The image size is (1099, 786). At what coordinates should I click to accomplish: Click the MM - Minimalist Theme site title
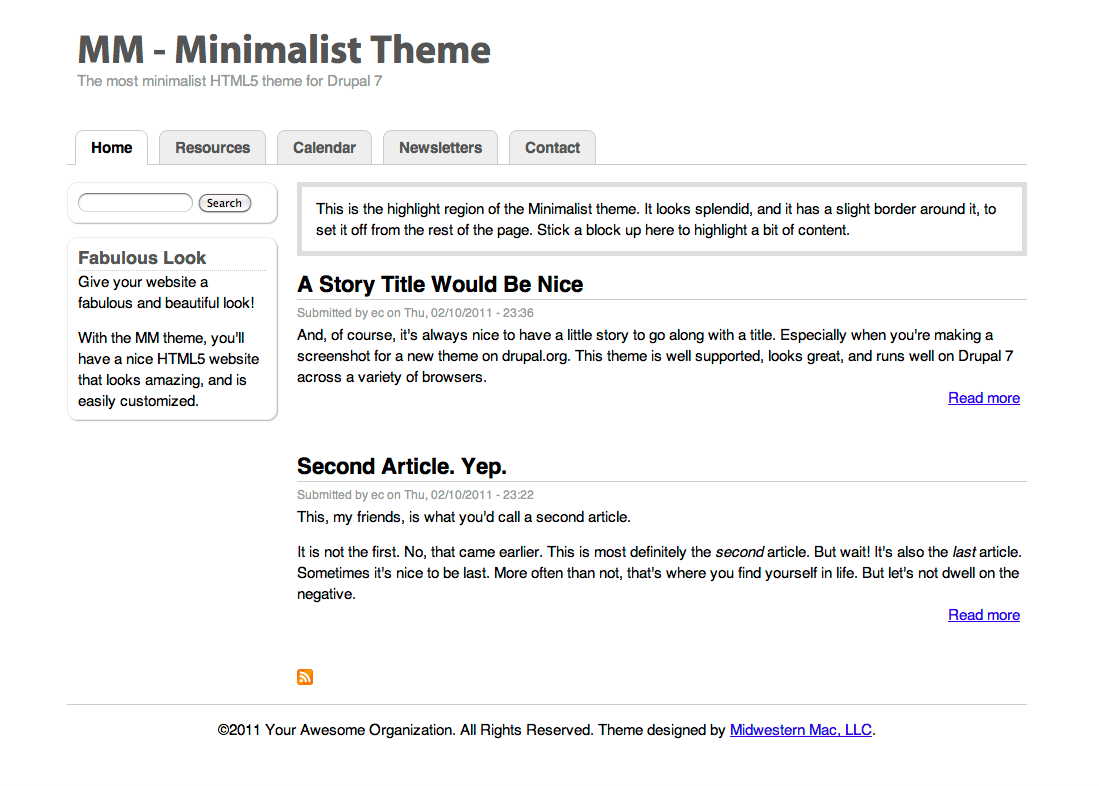(x=284, y=49)
